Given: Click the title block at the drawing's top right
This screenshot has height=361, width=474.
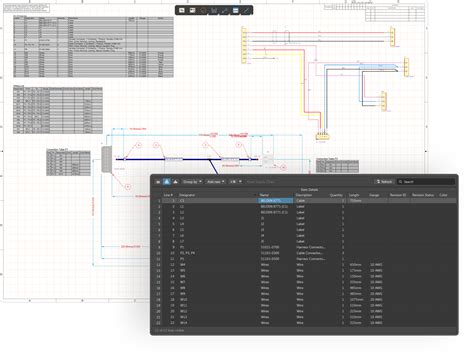Looking at the screenshot, I should coord(395,13).
